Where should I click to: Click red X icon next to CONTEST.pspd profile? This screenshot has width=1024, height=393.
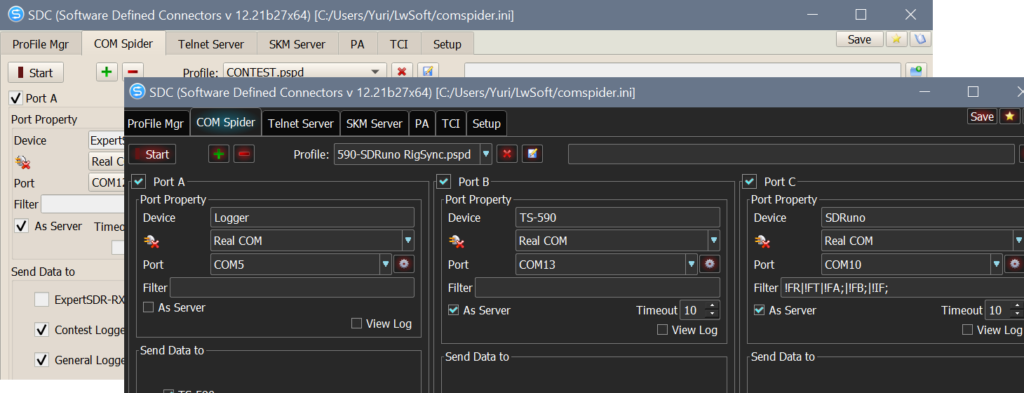[x=402, y=72]
